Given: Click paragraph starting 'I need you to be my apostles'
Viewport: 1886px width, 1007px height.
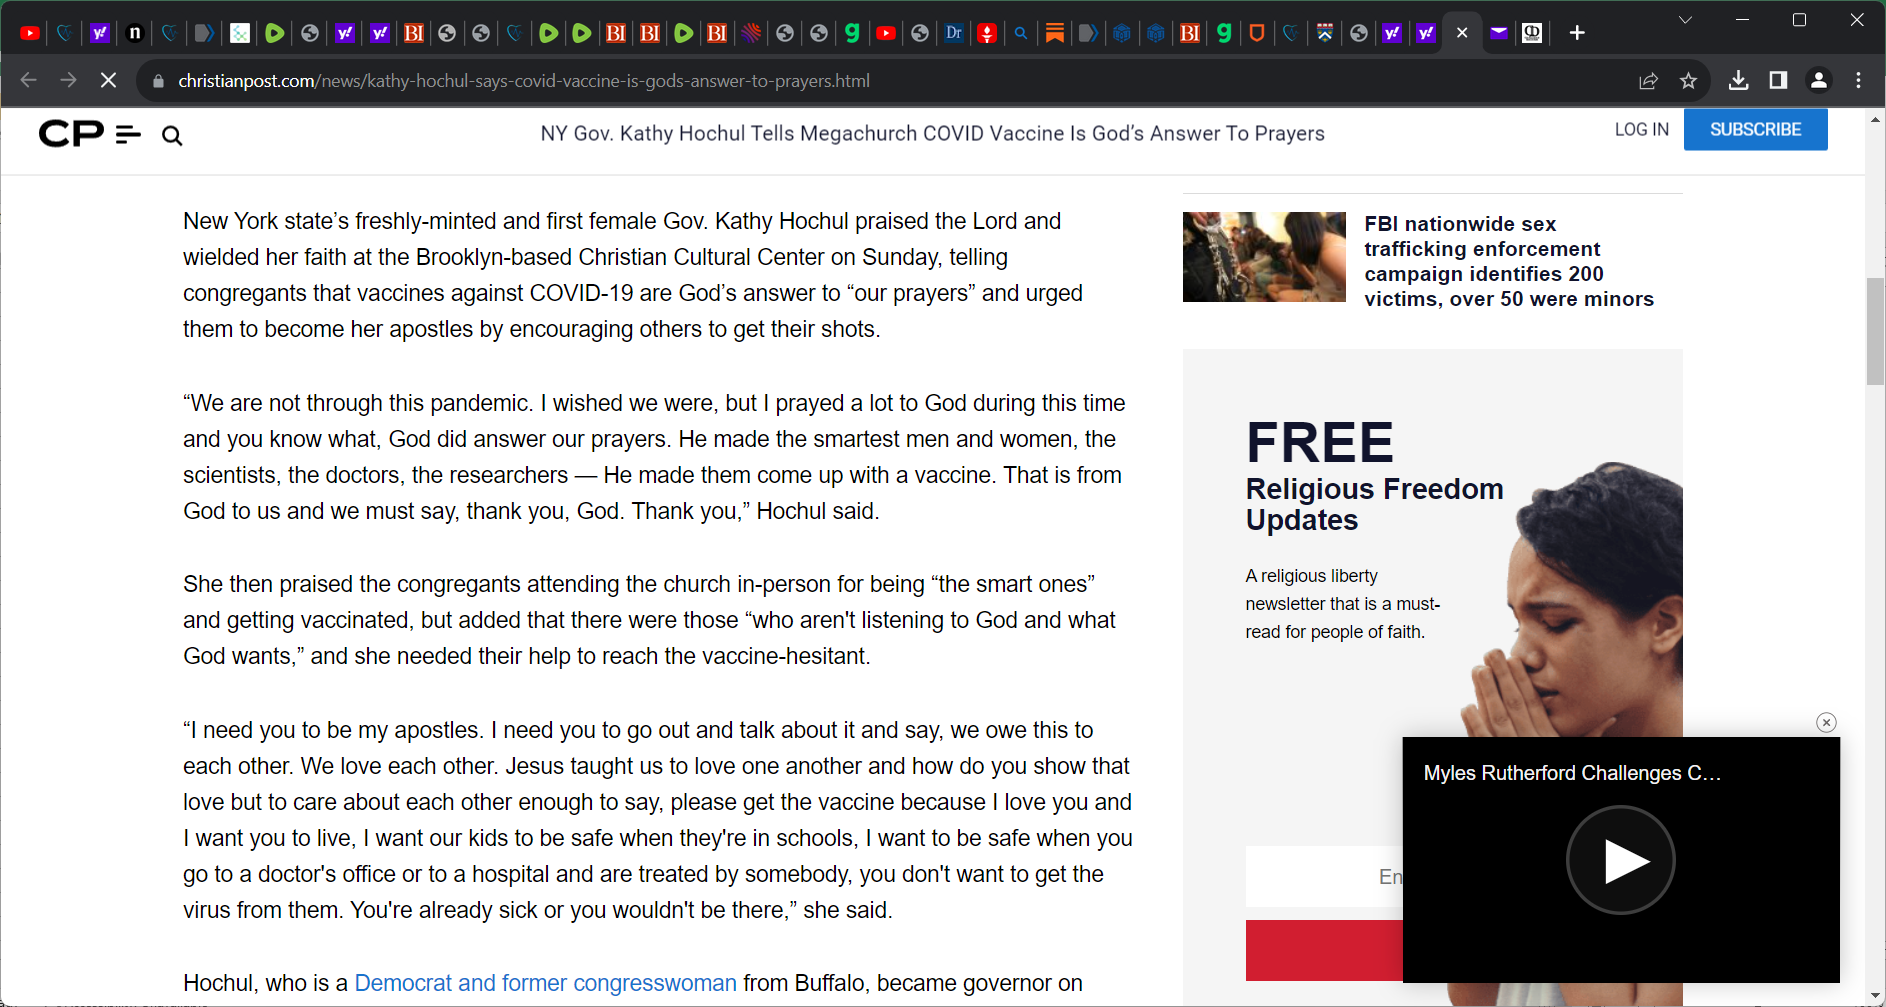Looking at the screenshot, I should pyautogui.click(x=658, y=820).
